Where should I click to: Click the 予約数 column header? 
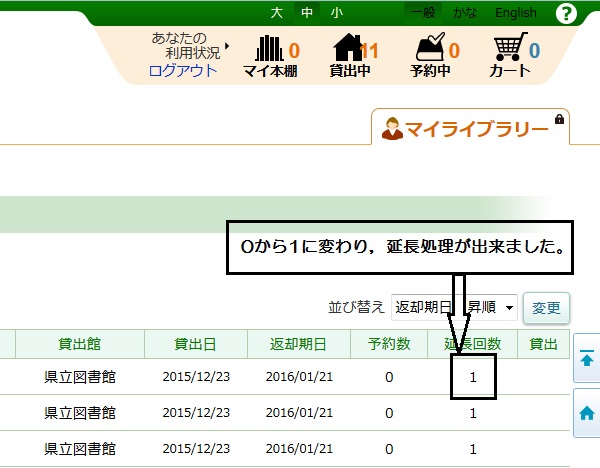[389, 344]
